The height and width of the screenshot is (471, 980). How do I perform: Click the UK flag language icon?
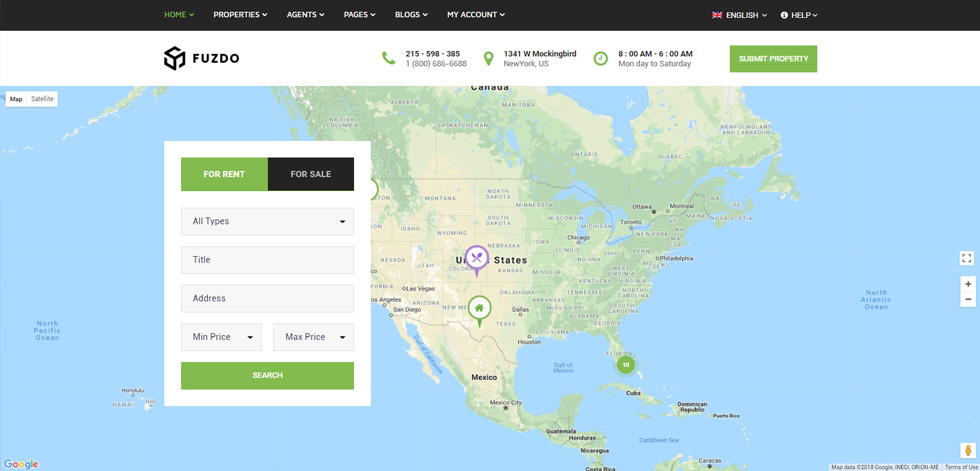click(x=717, y=15)
